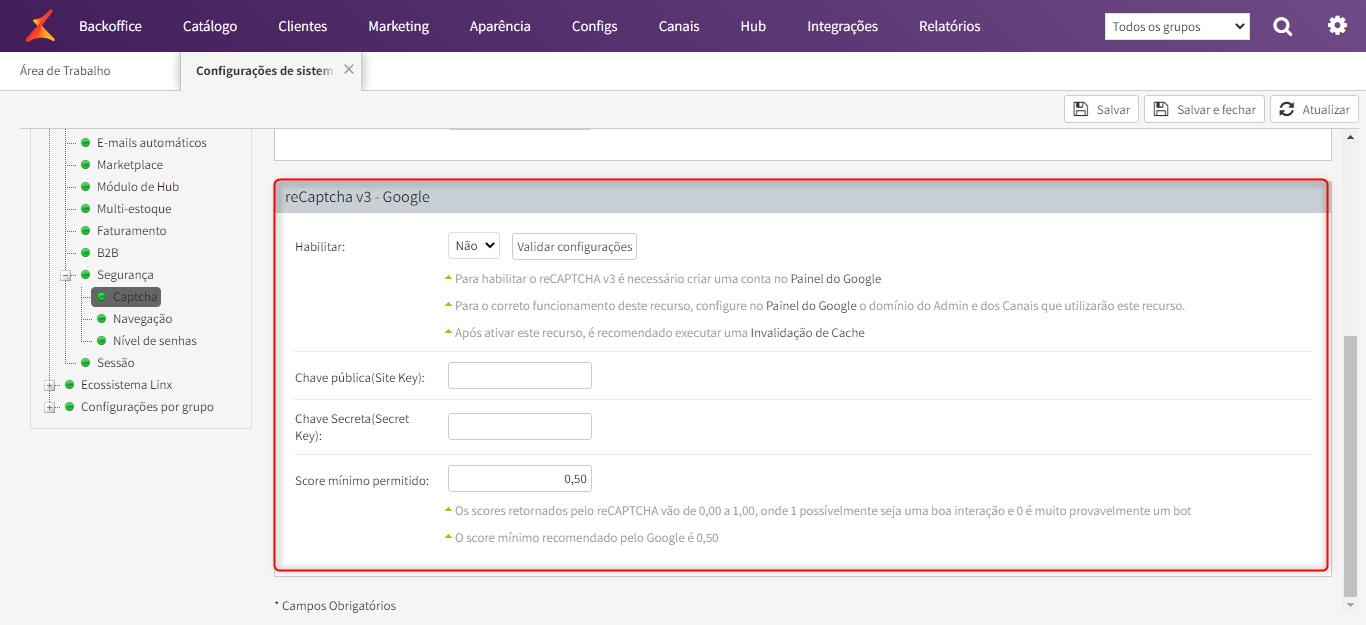Open the Relatórios menu
Viewport: 1366px width, 625px height.
(x=950, y=26)
